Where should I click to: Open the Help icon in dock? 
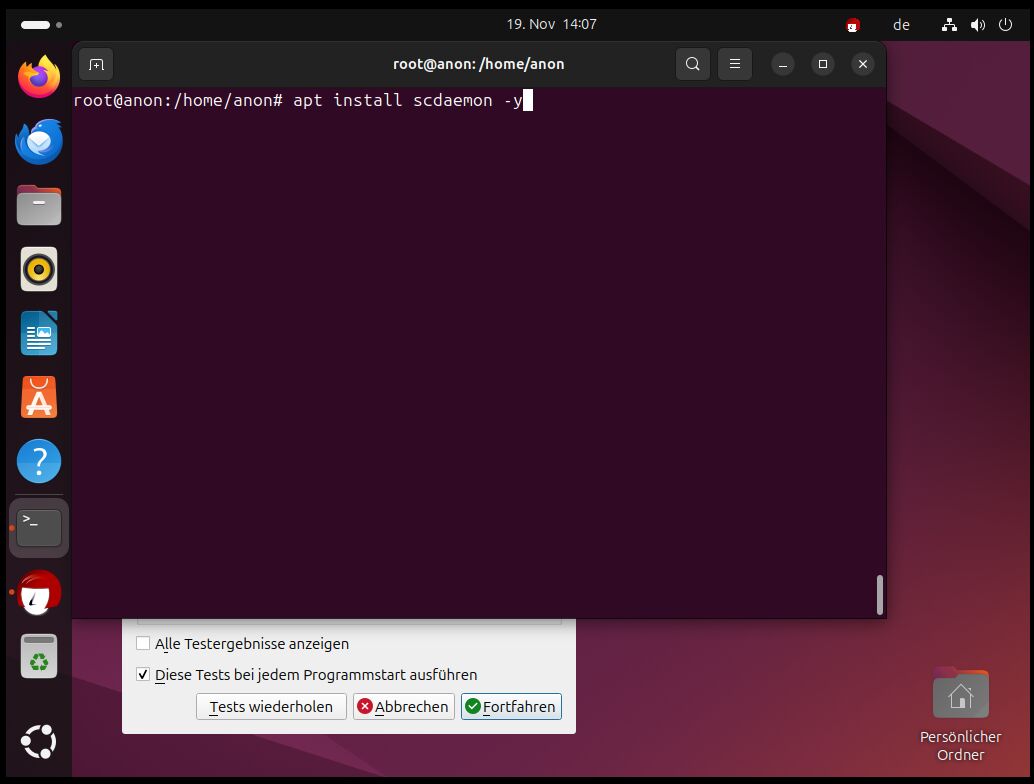coord(39,462)
